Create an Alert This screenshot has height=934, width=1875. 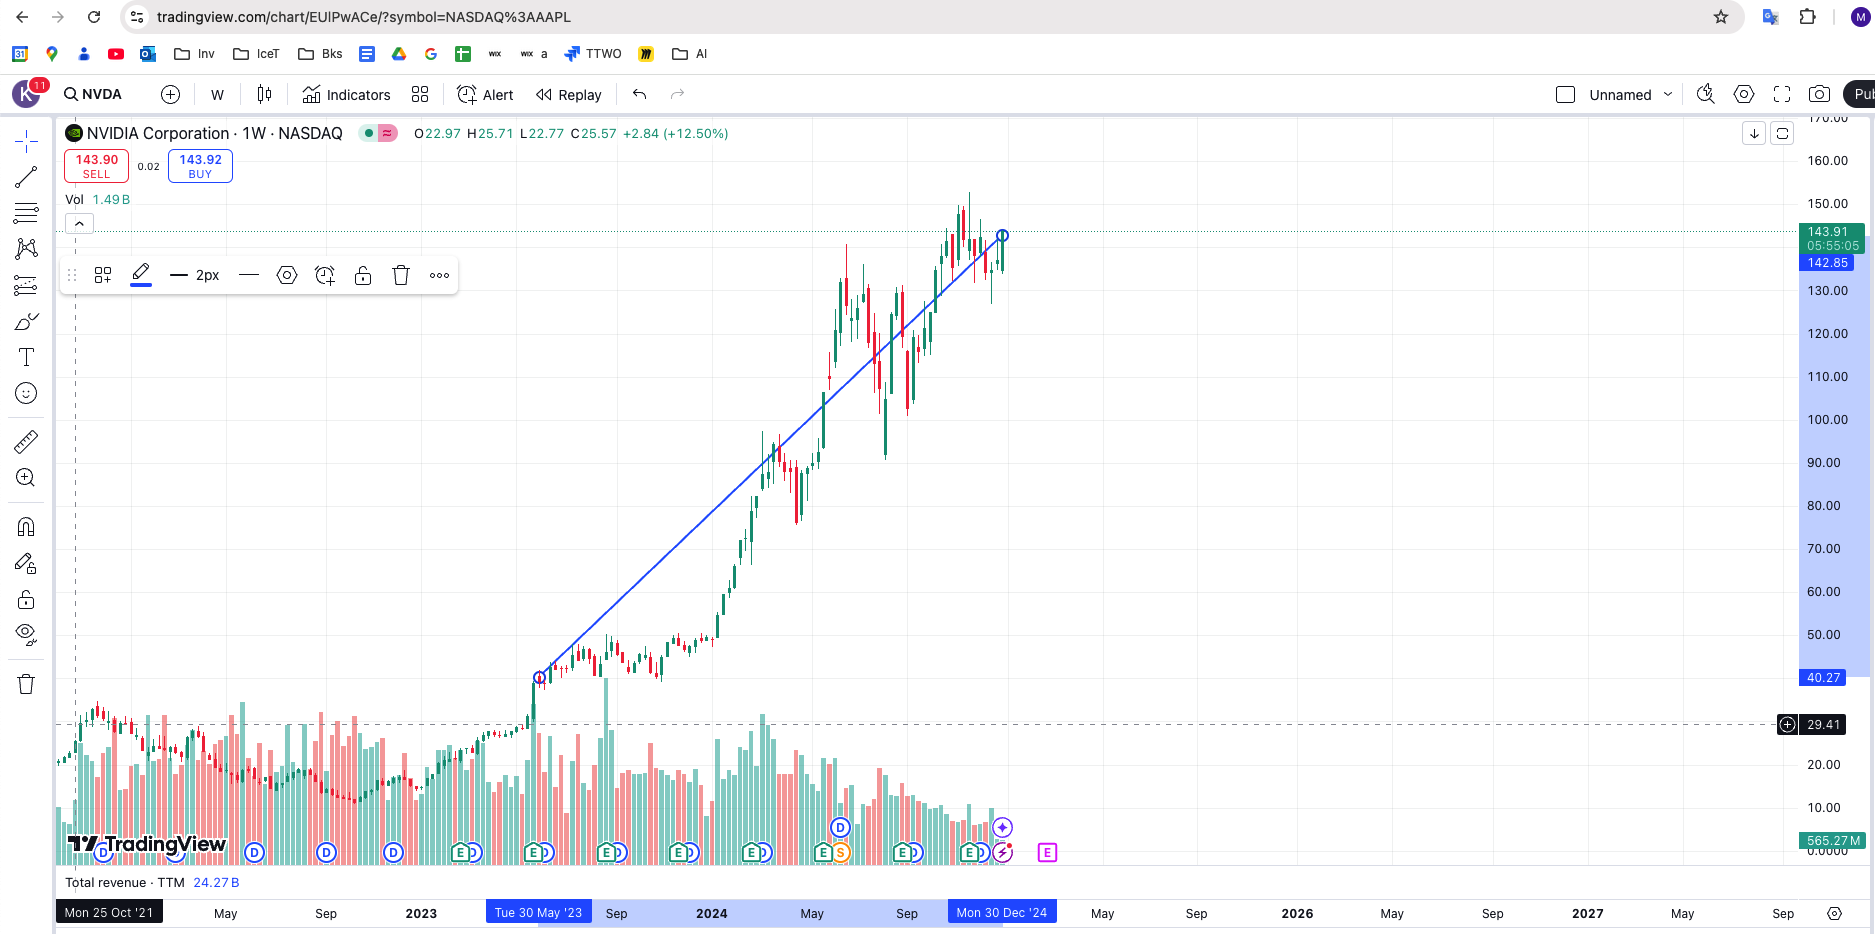[x=485, y=94]
